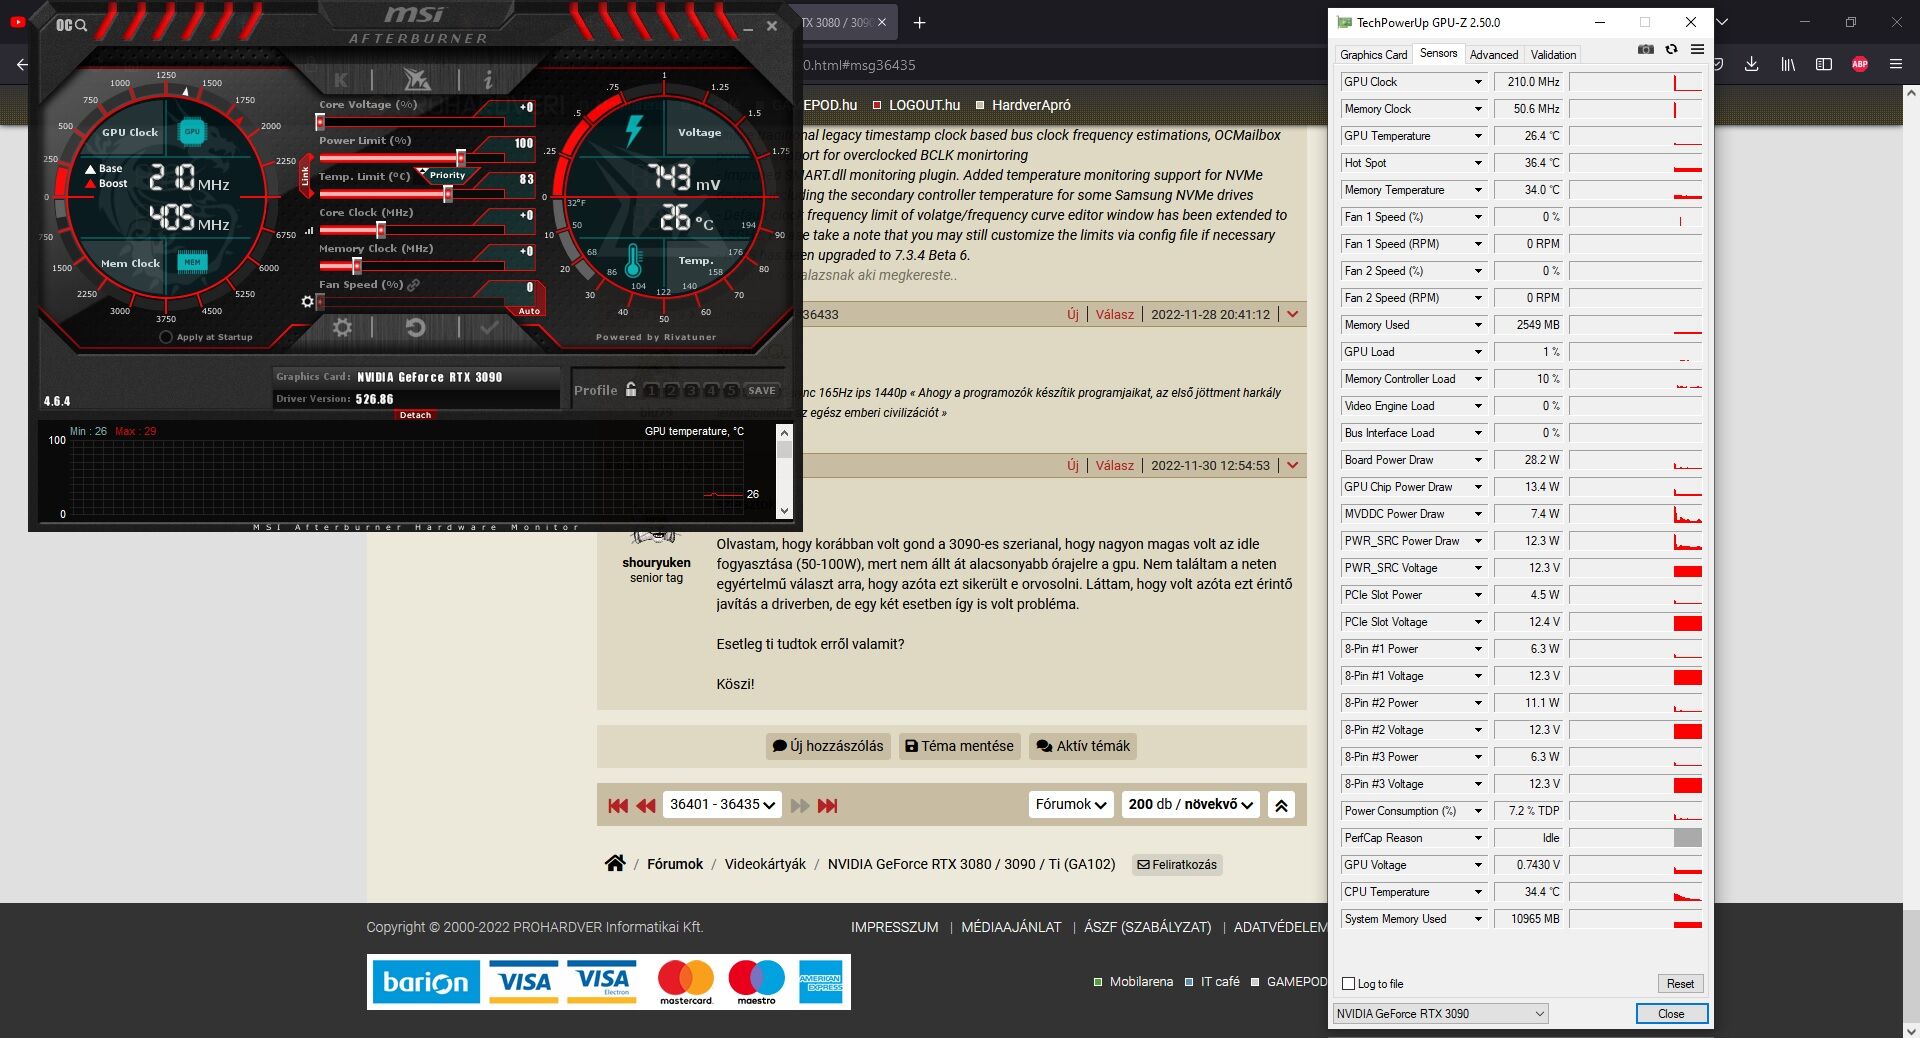Open the Afterburner information (i) icon
Image resolution: width=1920 pixels, height=1038 pixels.
click(x=488, y=79)
